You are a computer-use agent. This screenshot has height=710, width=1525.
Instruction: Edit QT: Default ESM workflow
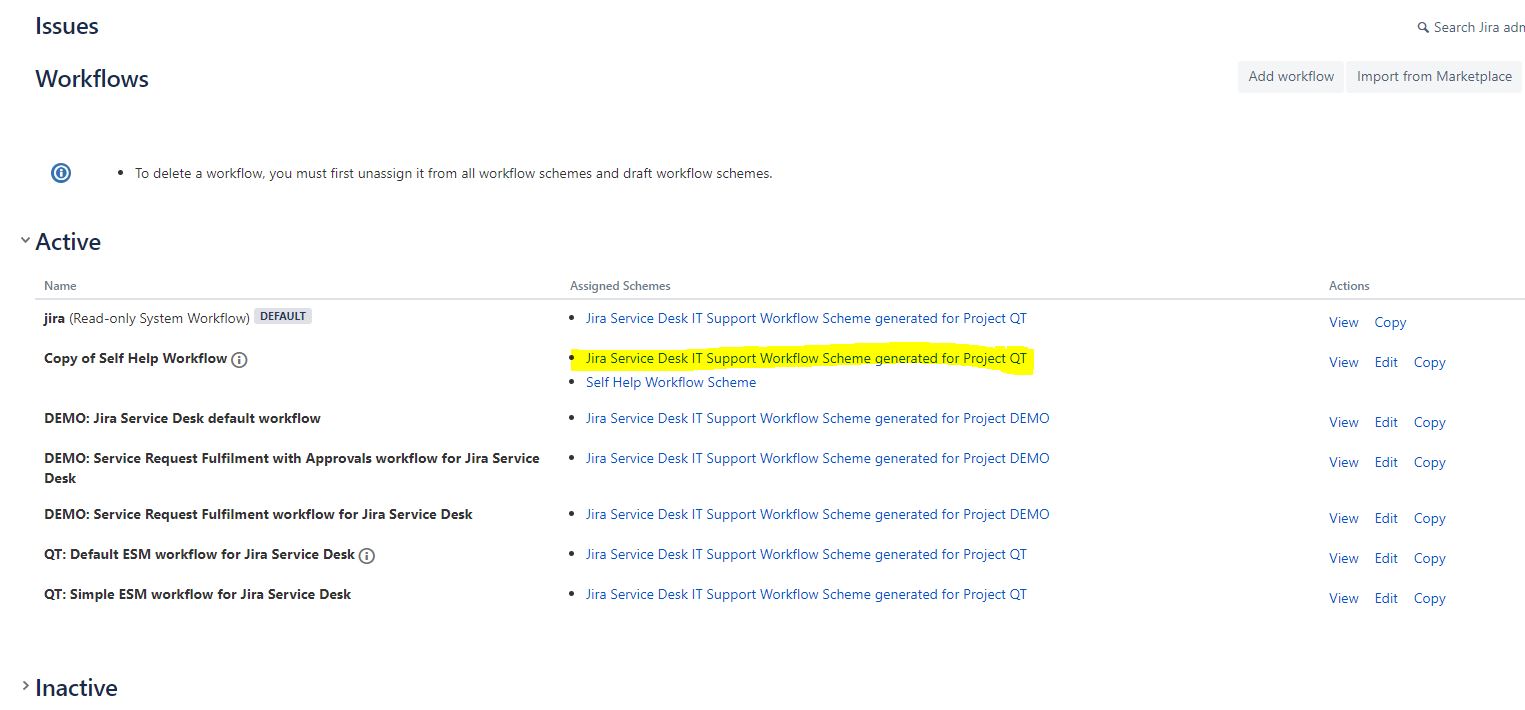click(1386, 558)
